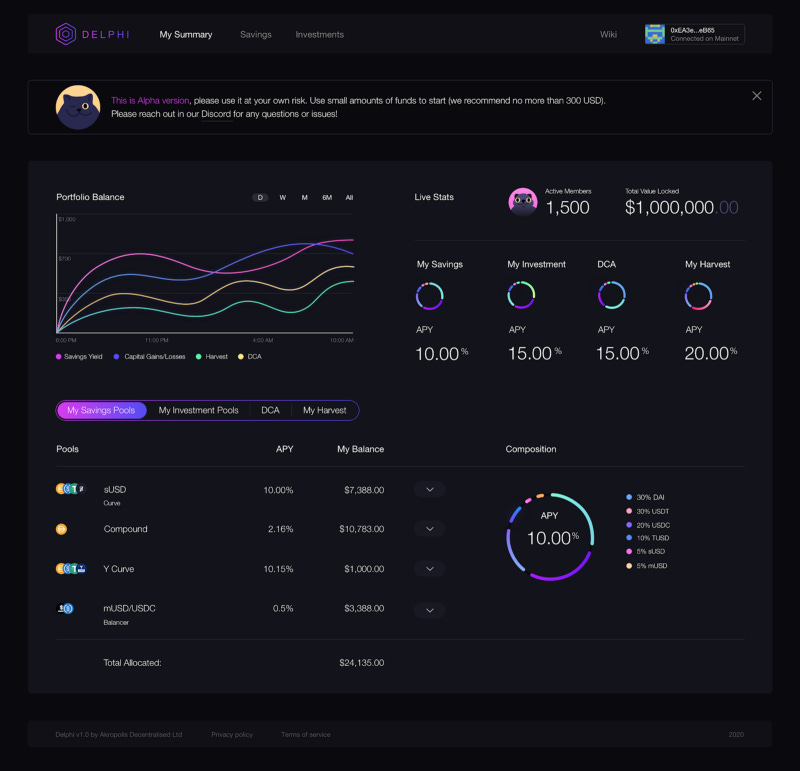800x771 pixels.
Task: Click the Compound pool coin icon
Action: pyautogui.click(x=61, y=529)
